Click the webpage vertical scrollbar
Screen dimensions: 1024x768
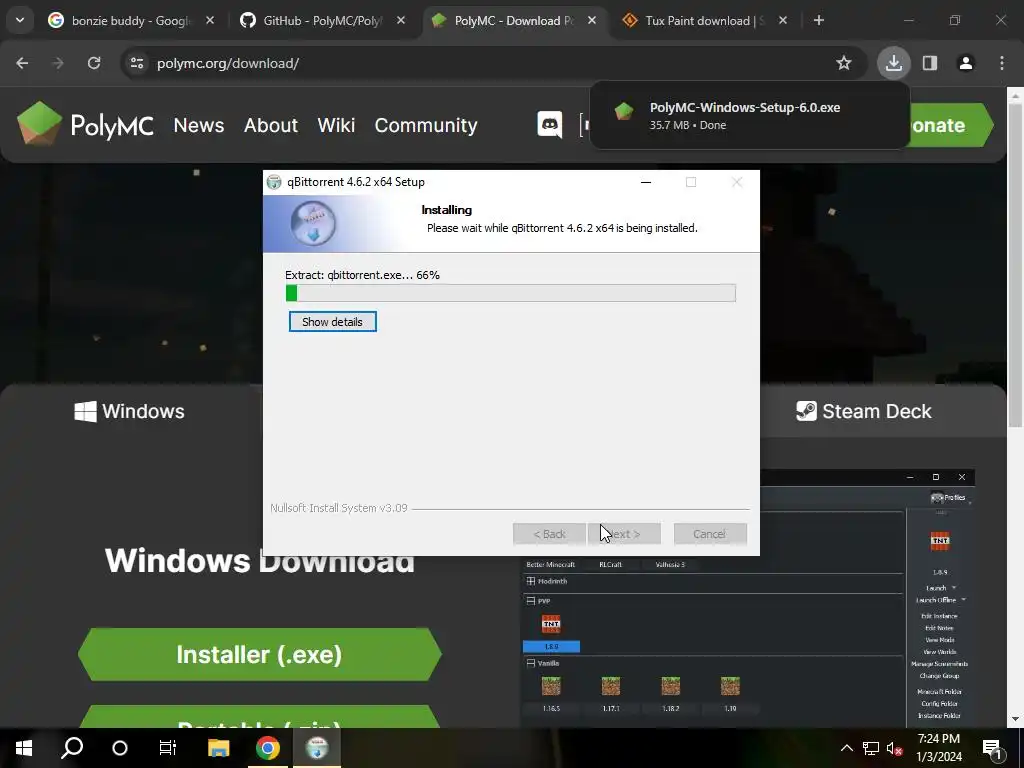(1015, 264)
